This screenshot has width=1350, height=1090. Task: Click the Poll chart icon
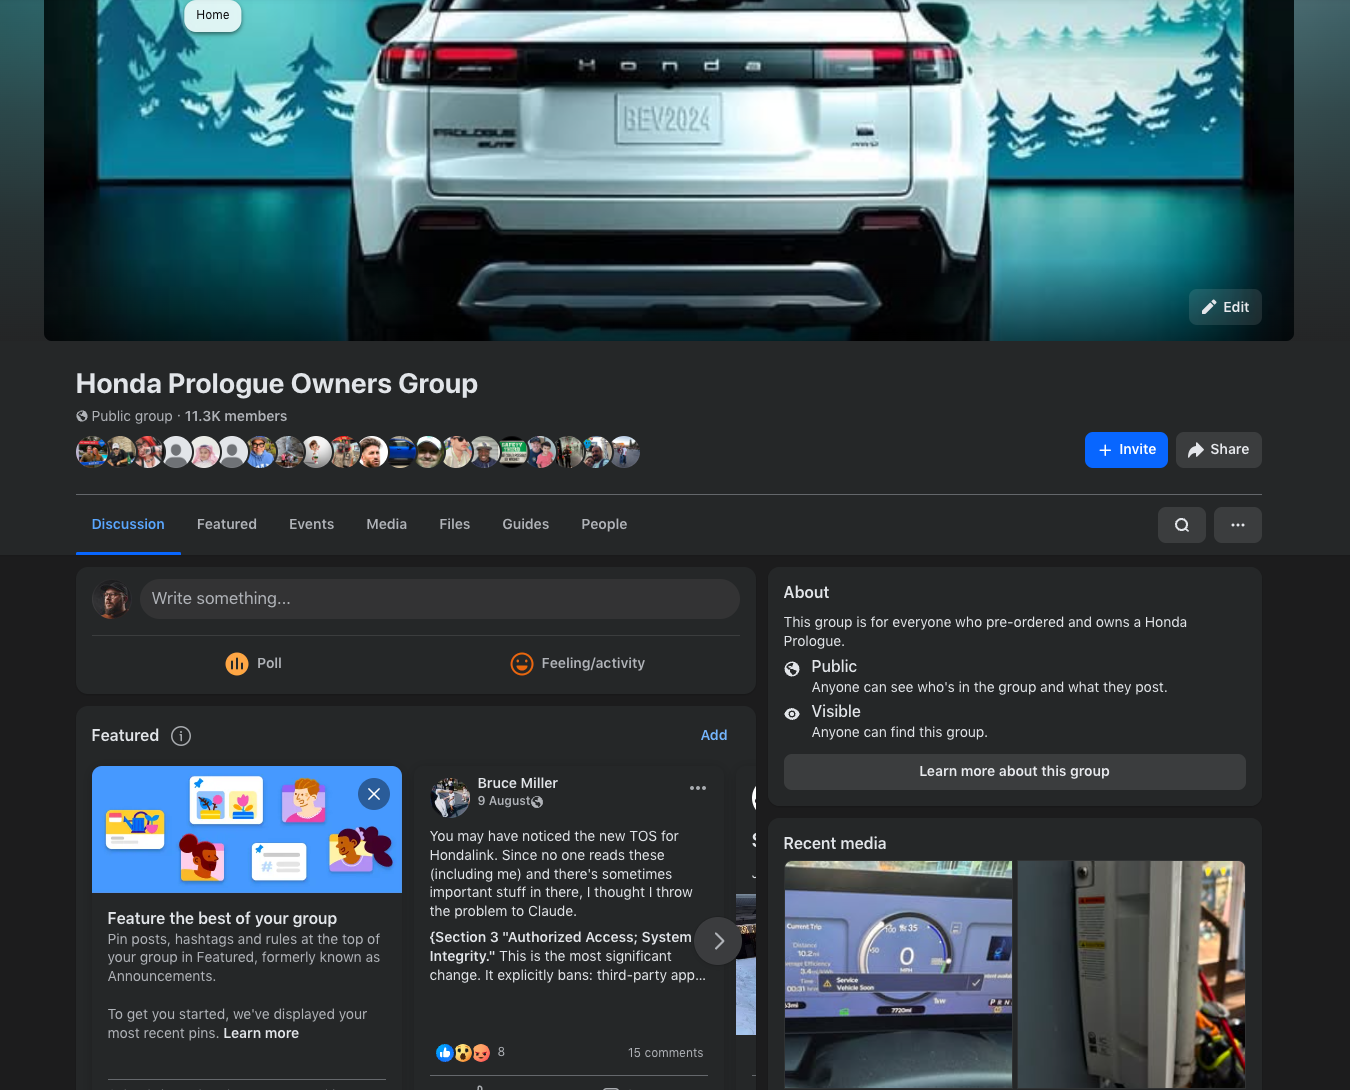tap(237, 664)
